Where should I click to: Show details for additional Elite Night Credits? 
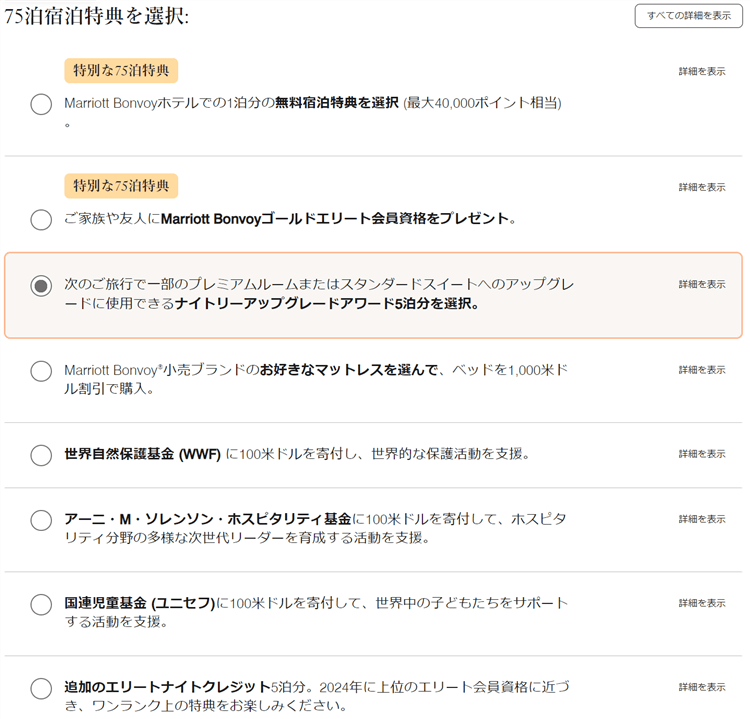[x=701, y=687]
